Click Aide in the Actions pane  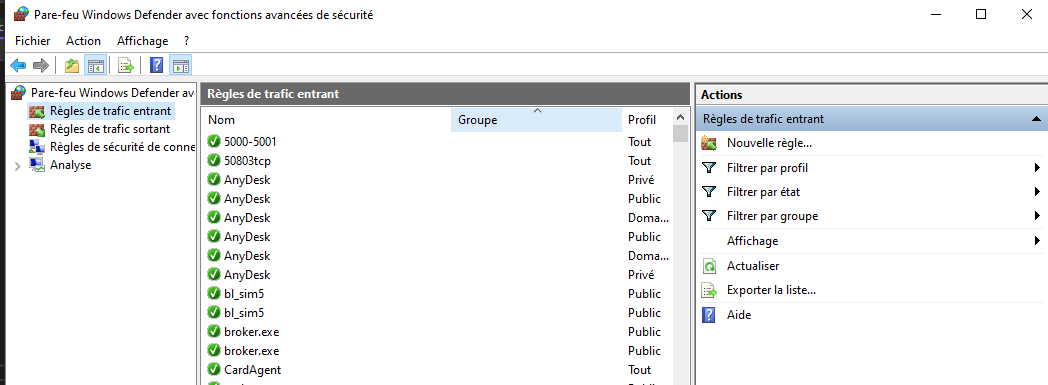739,315
